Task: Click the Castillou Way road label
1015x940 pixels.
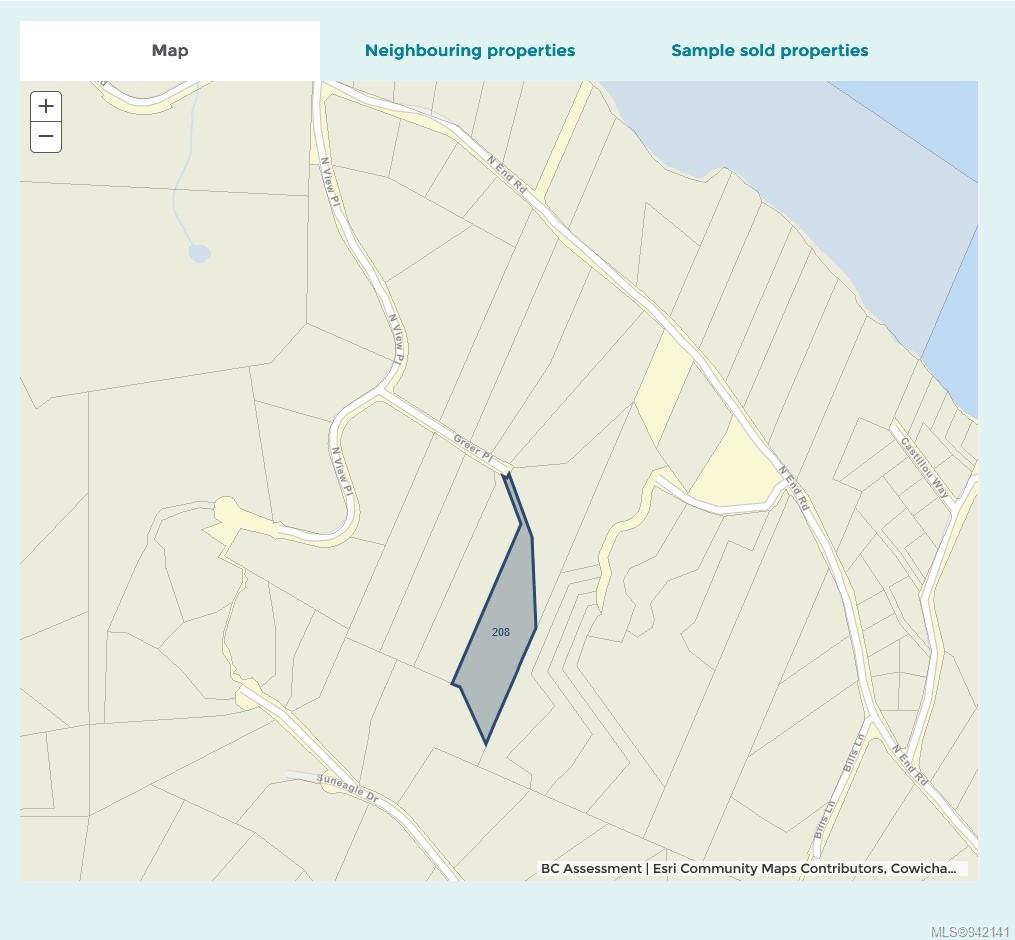Action: pos(924,467)
